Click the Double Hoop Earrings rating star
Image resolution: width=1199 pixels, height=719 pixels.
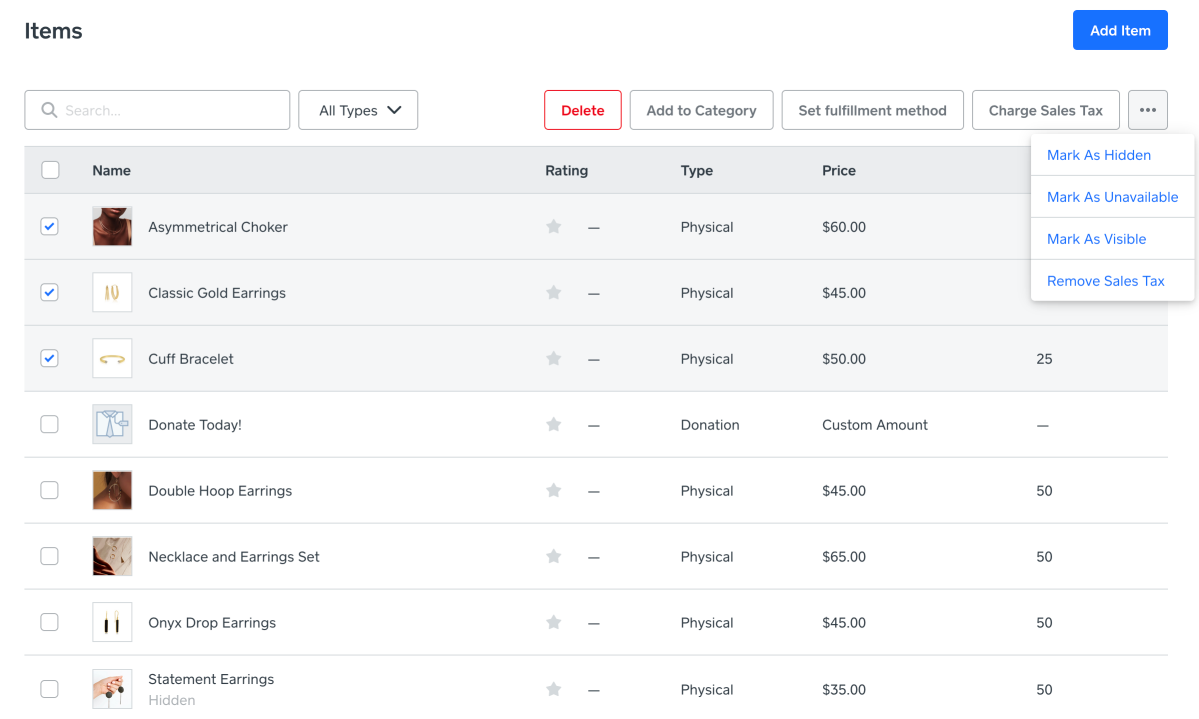pyautogui.click(x=554, y=491)
